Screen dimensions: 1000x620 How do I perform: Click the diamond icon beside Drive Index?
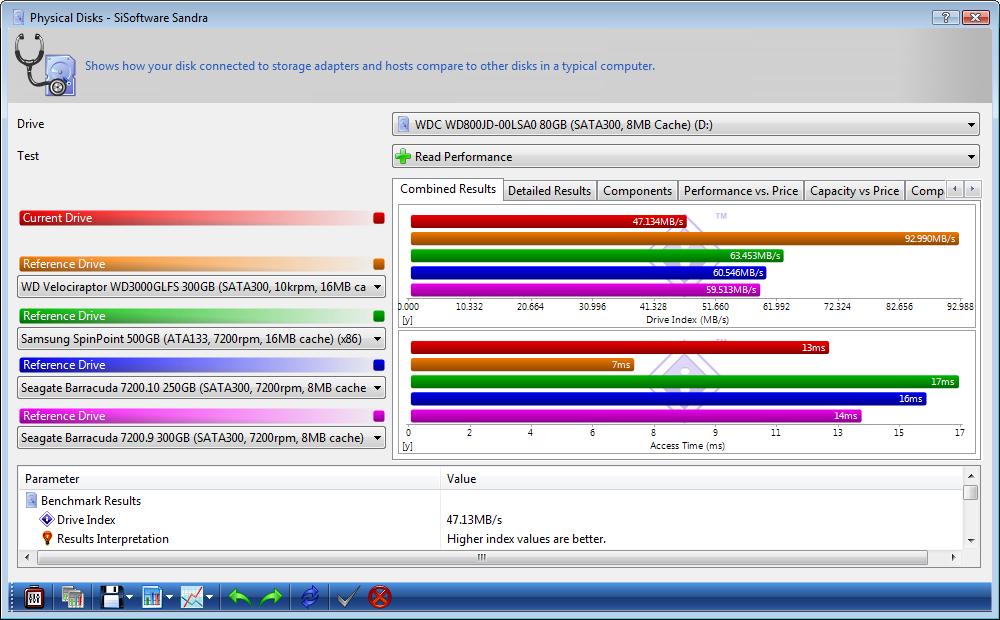pos(47,519)
